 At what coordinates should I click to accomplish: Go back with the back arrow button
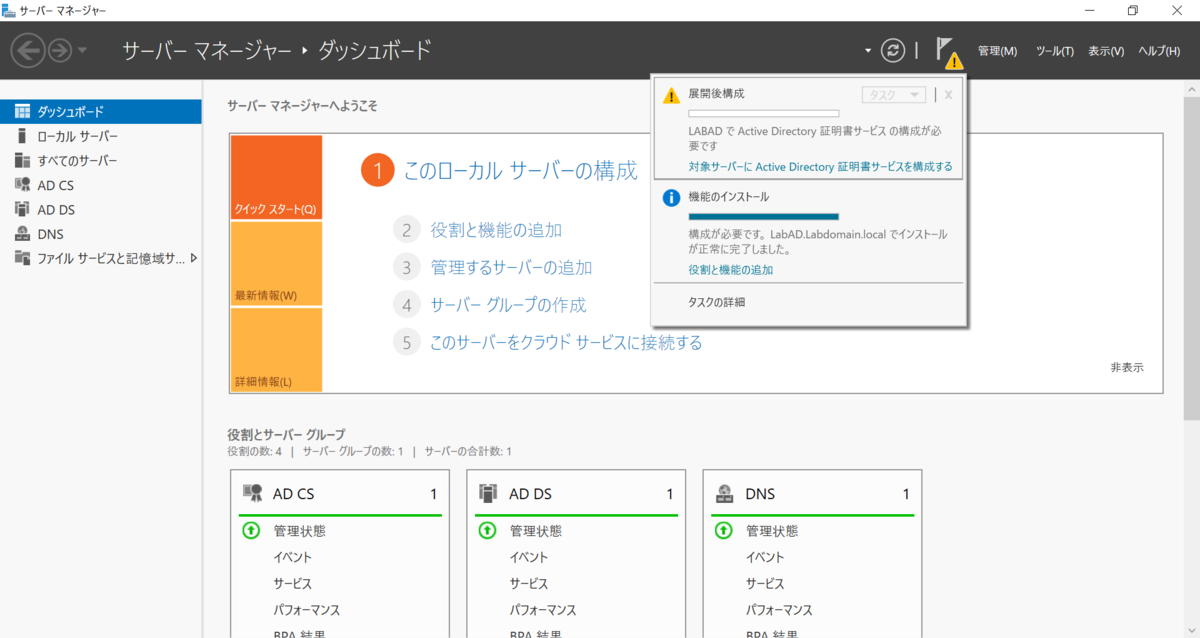(28, 50)
